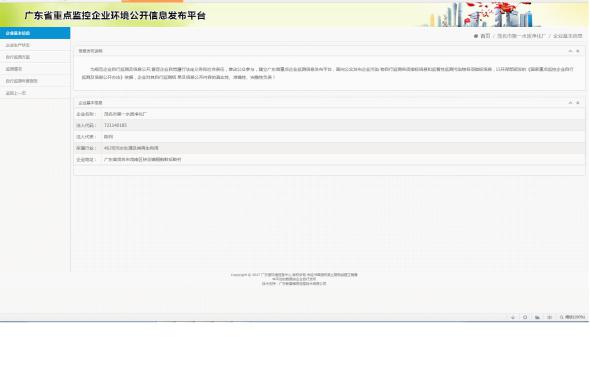The image size is (590, 369).
Task: Open the 首页 breadcrumb link
Action: coord(485,36)
